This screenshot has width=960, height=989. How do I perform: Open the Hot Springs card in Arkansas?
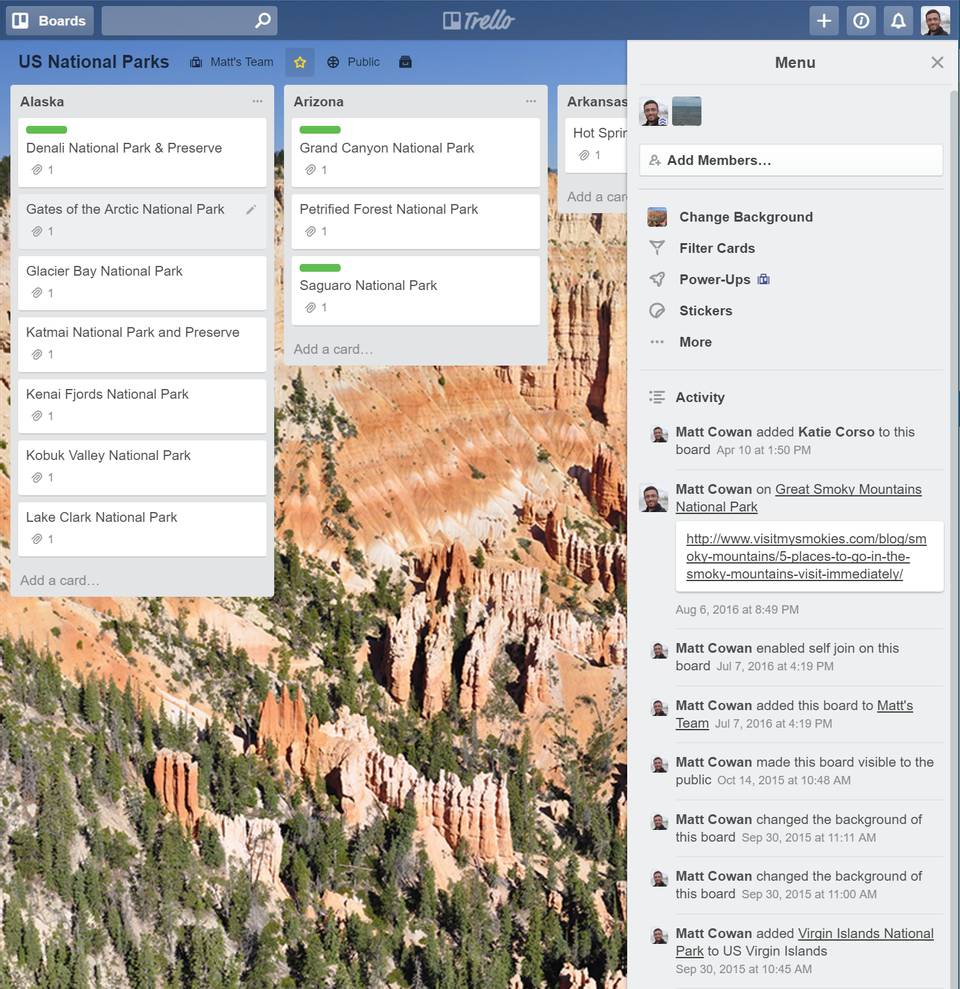point(596,145)
